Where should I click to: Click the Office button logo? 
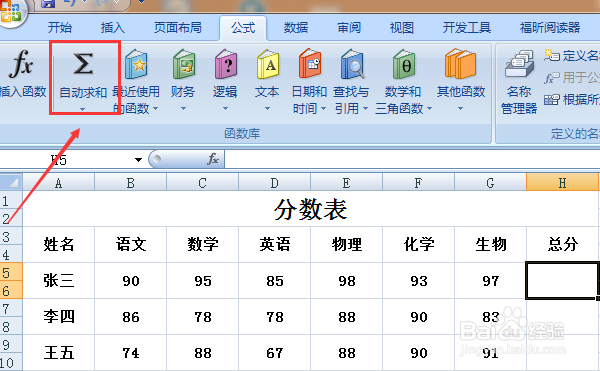point(11,11)
